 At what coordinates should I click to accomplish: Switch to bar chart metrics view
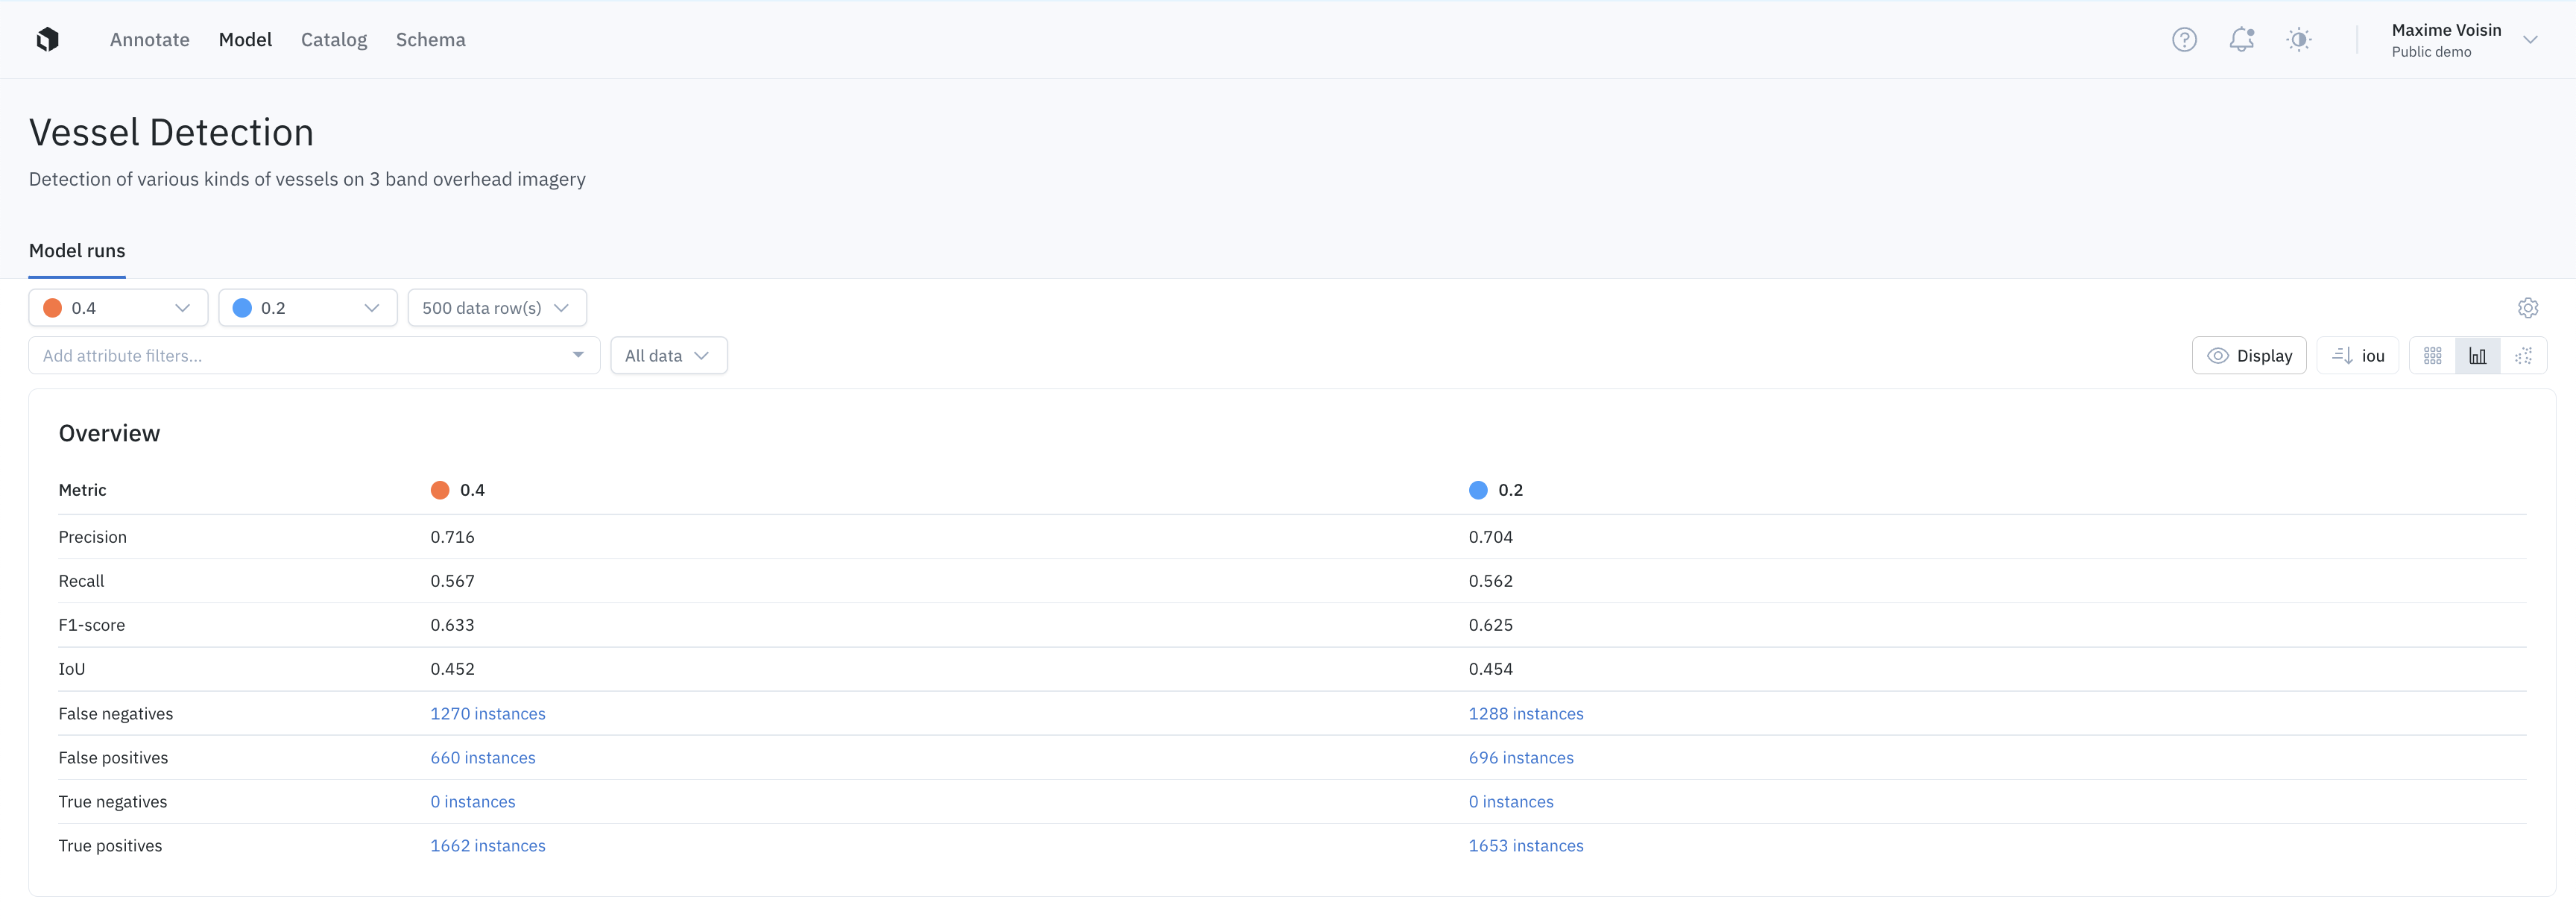(2477, 356)
